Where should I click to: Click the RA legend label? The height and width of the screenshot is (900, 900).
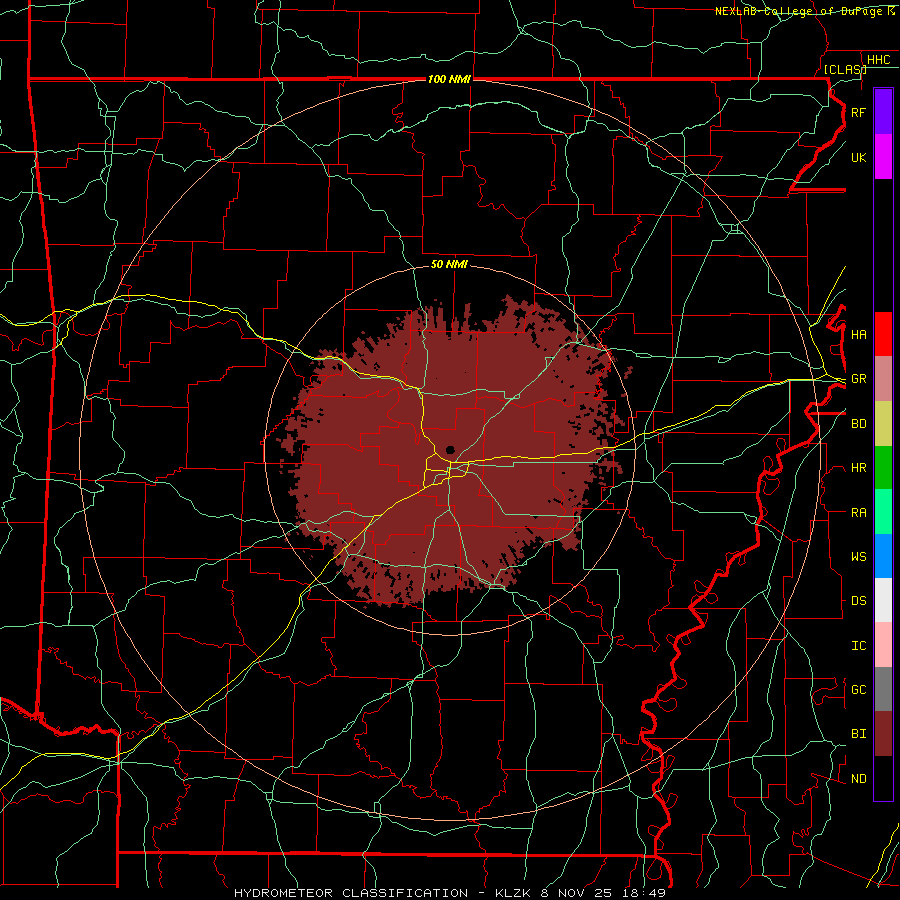point(858,512)
